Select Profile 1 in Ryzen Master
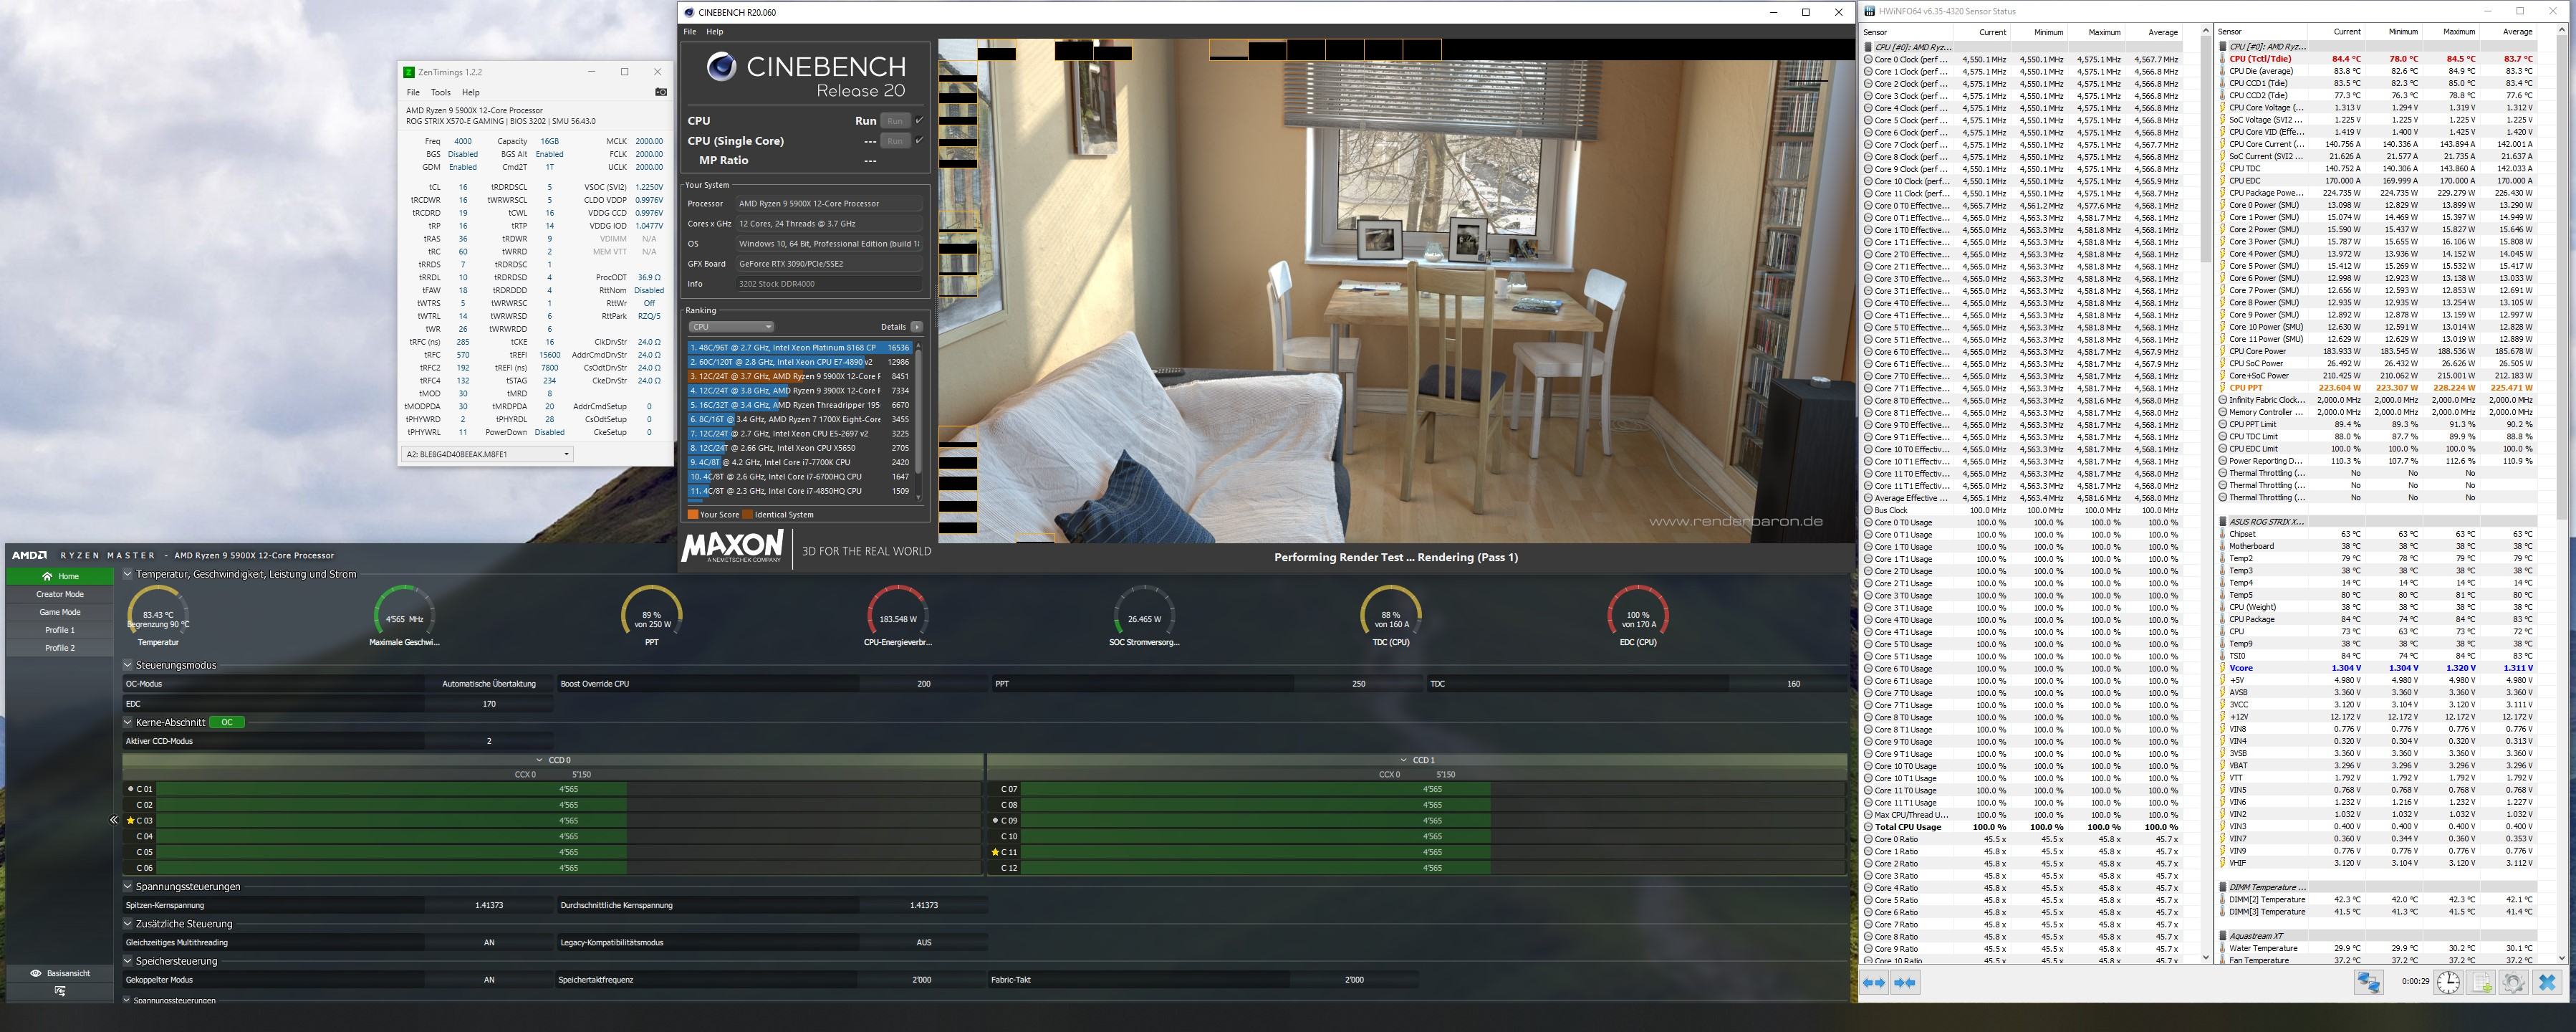Image resolution: width=2576 pixels, height=1032 pixels. coord(60,630)
